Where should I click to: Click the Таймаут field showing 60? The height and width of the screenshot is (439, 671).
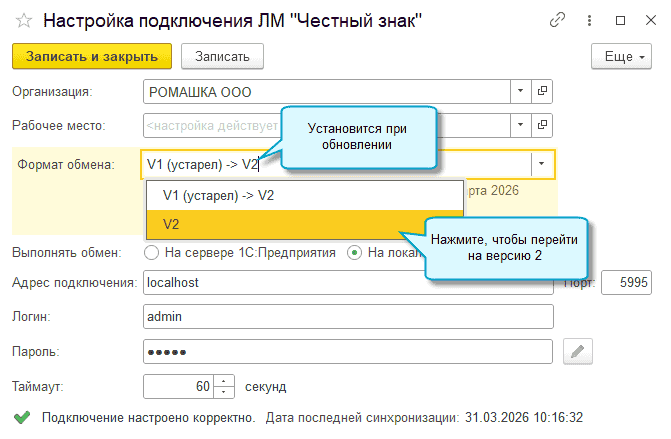pos(178,386)
